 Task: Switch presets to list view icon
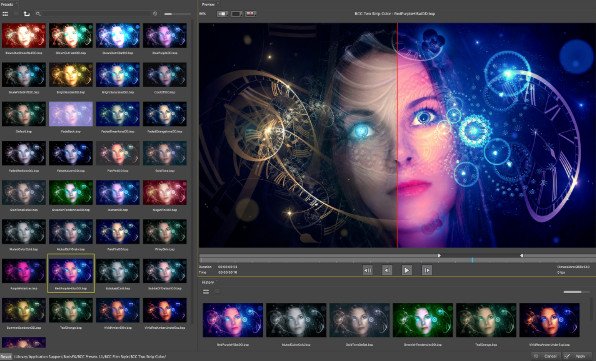(x=5, y=14)
